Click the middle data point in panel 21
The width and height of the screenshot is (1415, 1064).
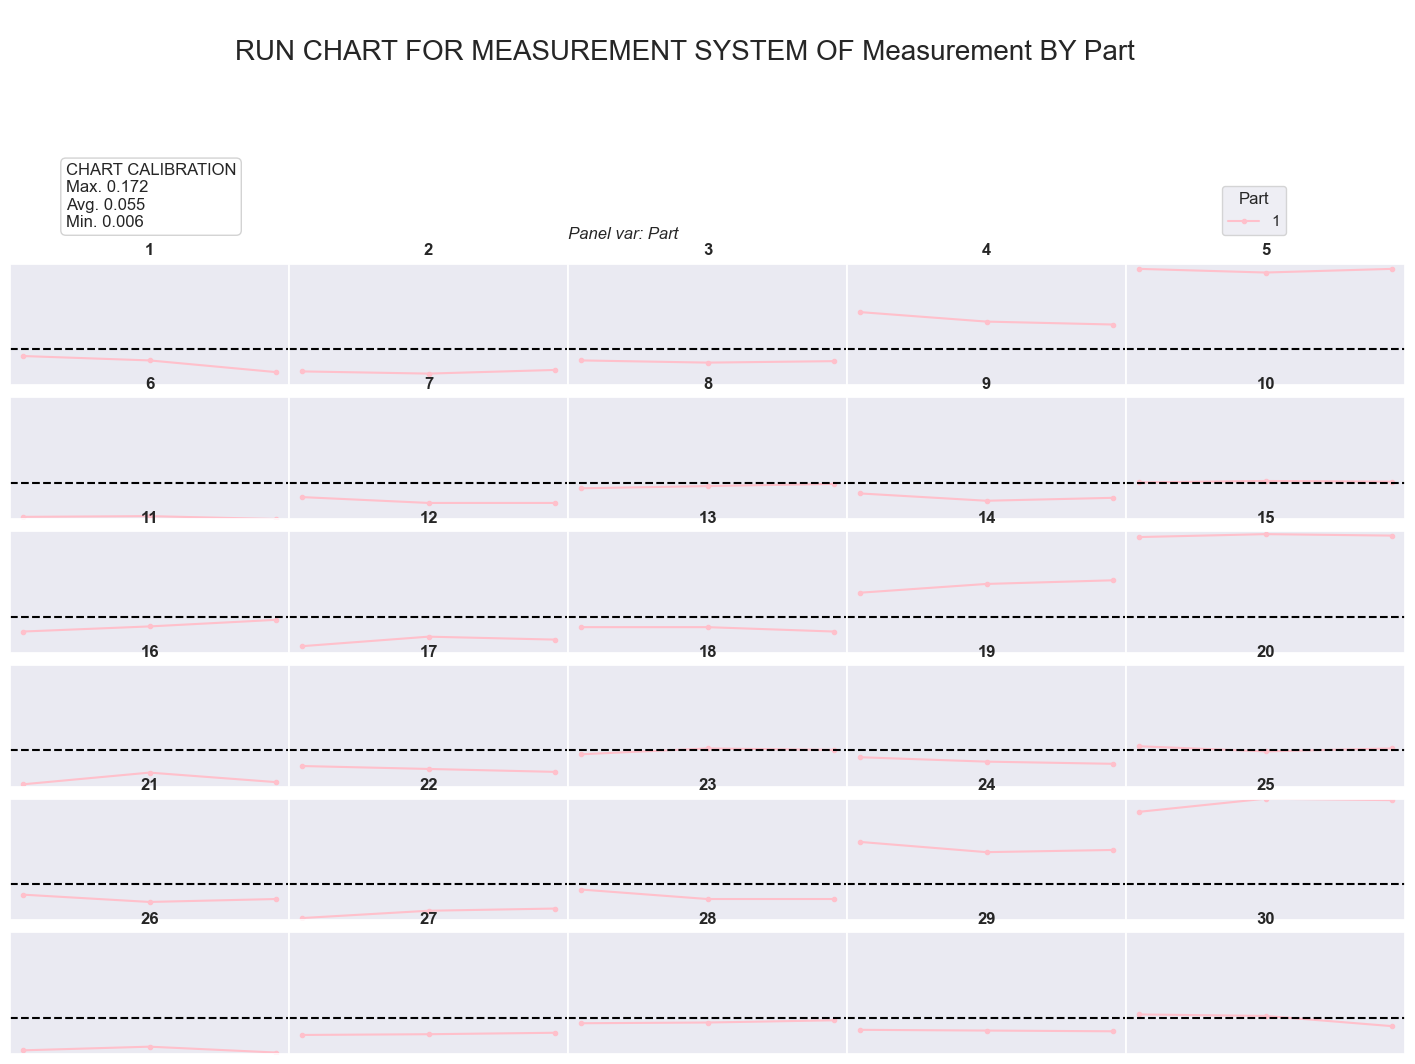click(150, 902)
